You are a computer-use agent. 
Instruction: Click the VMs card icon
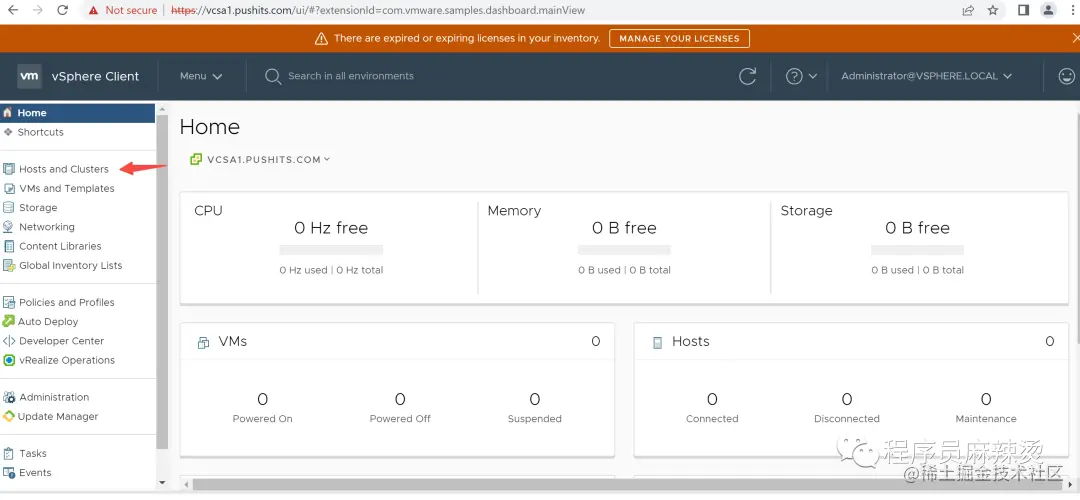(x=203, y=342)
